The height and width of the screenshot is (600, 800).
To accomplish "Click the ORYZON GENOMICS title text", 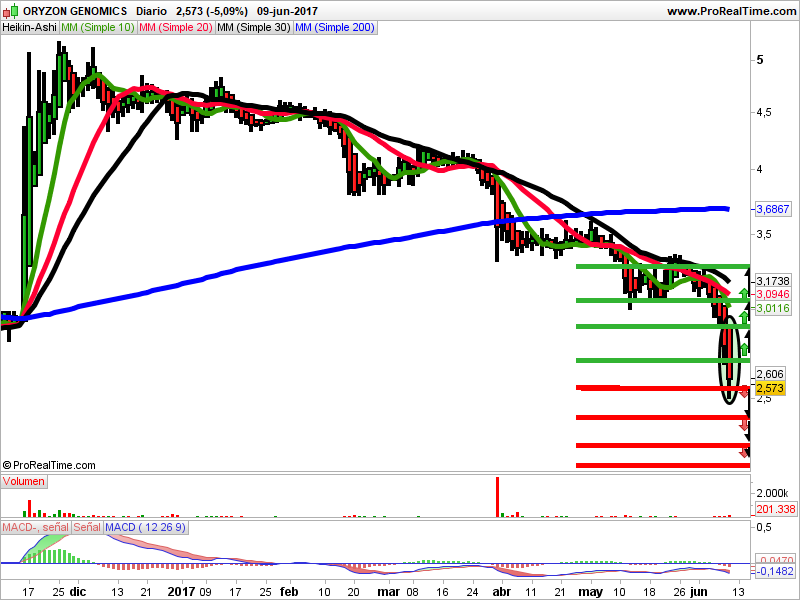I will (x=75, y=11).
